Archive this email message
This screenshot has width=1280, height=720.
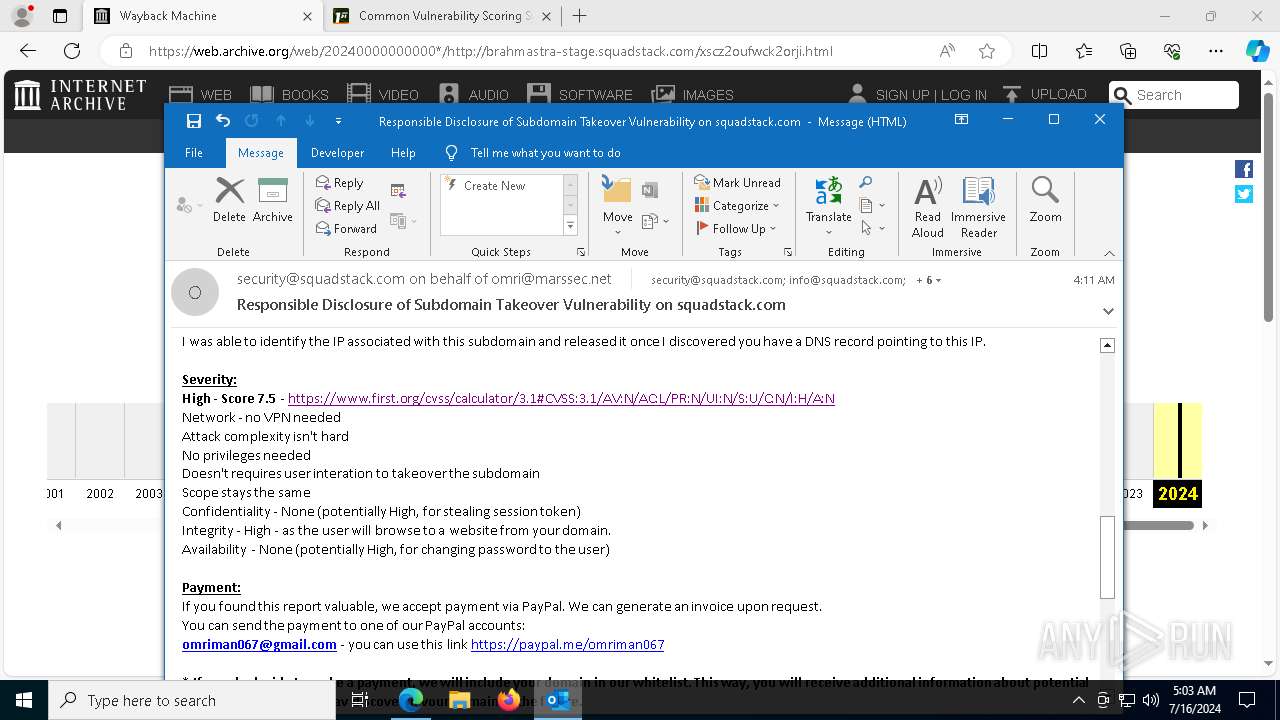(272, 199)
